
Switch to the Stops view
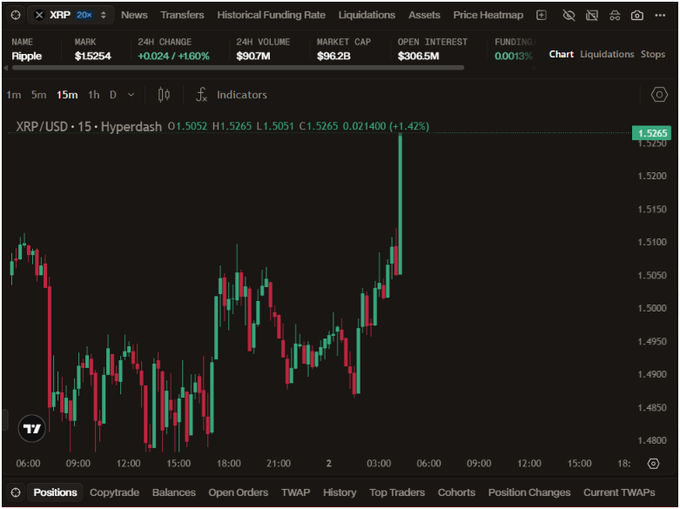653,54
